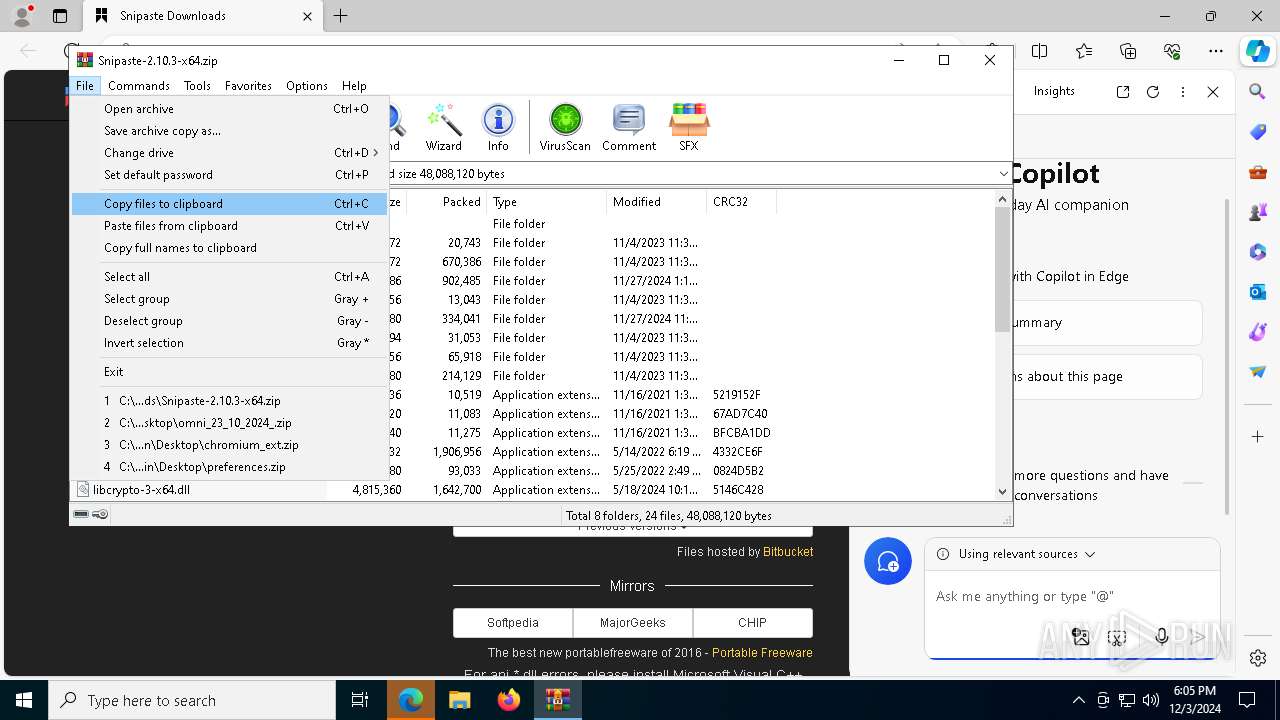Open Edge favorites star icon
This screenshot has height=720, width=1280.
tap(1084, 51)
